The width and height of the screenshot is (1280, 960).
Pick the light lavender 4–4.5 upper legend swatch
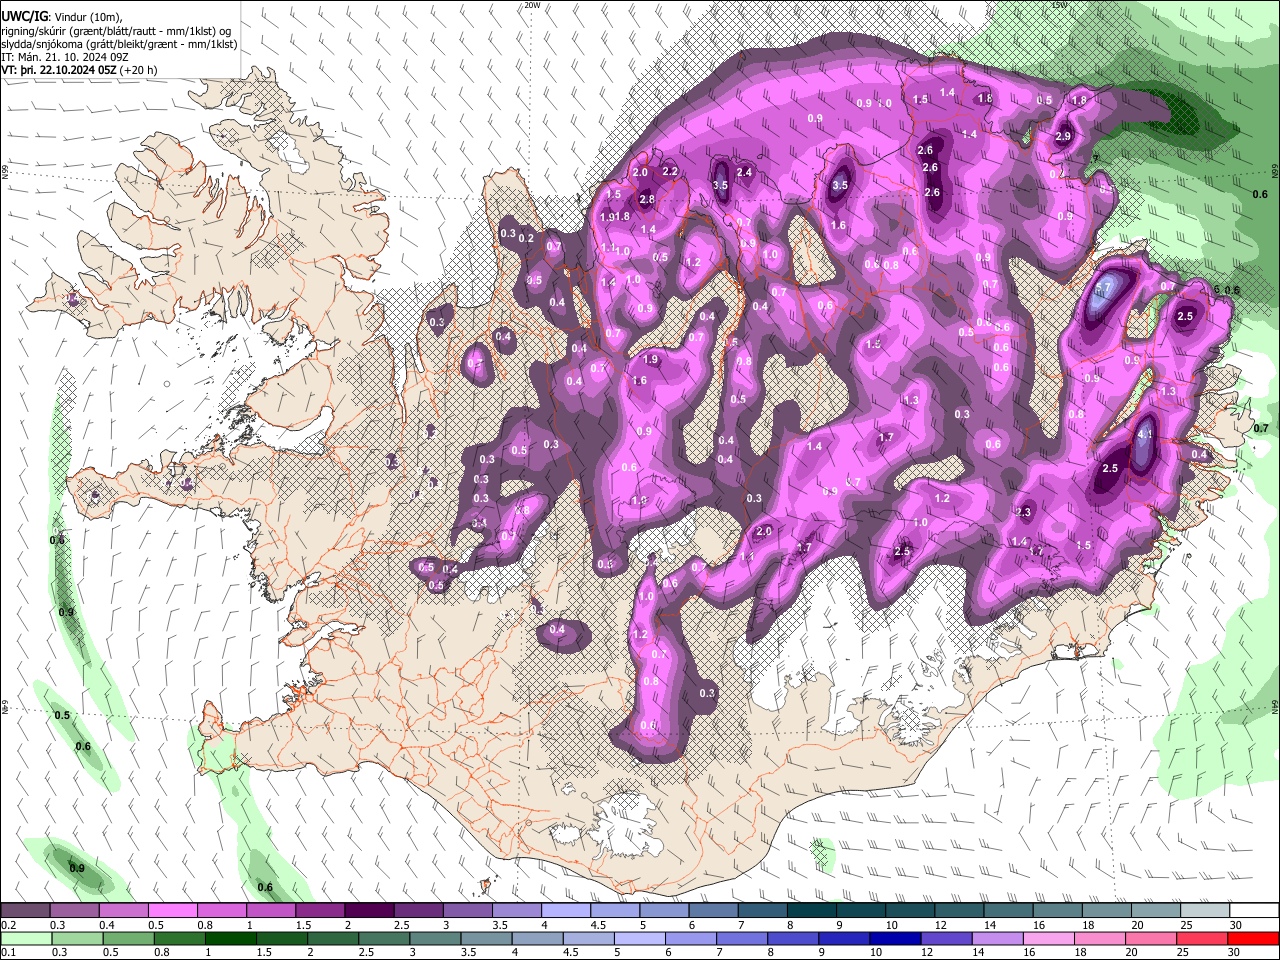(565, 910)
